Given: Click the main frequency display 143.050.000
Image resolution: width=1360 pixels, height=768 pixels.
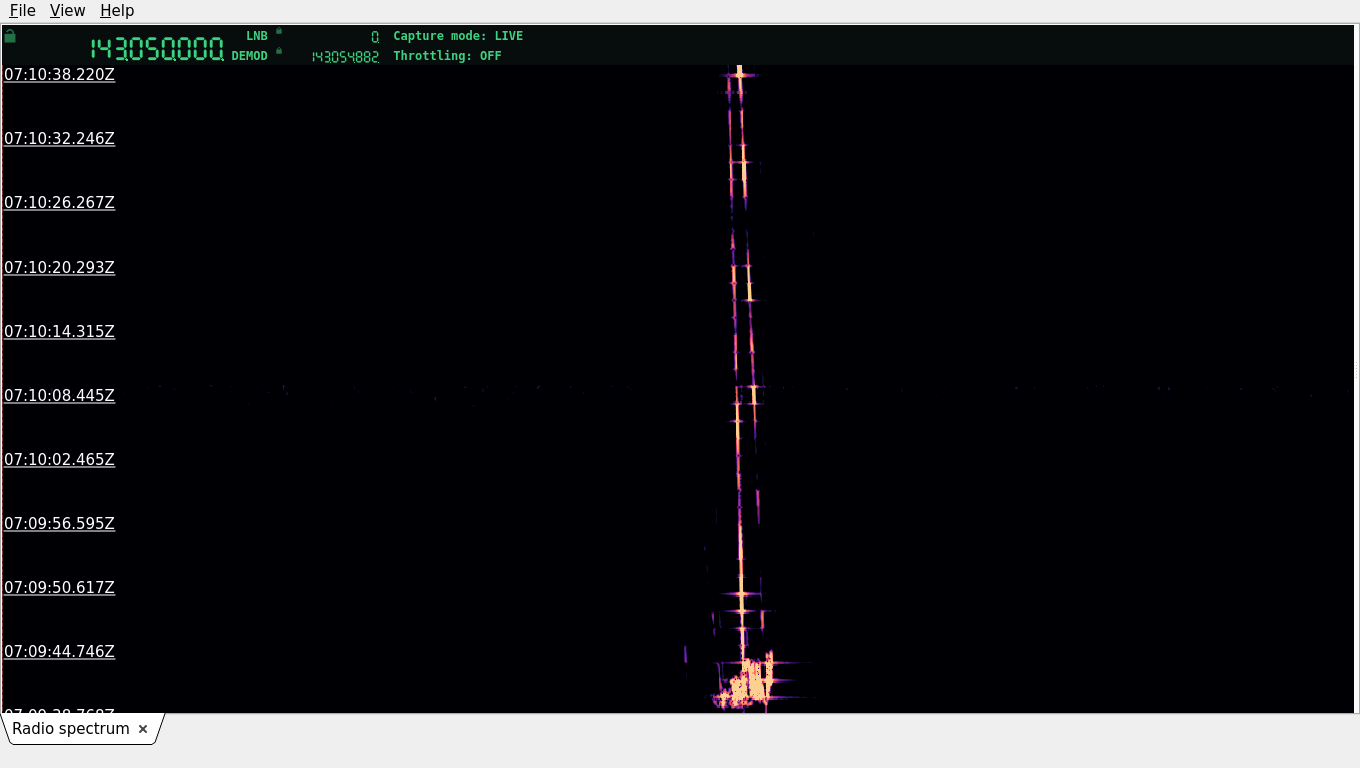Looking at the screenshot, I should pyautogui.click(x=157, y=49).
